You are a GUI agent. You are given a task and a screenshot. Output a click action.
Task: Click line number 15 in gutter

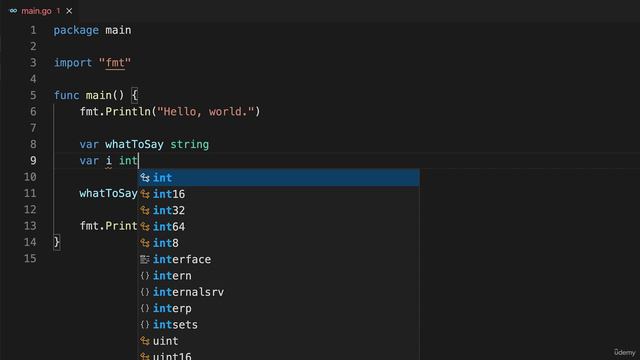coord(30,259)
